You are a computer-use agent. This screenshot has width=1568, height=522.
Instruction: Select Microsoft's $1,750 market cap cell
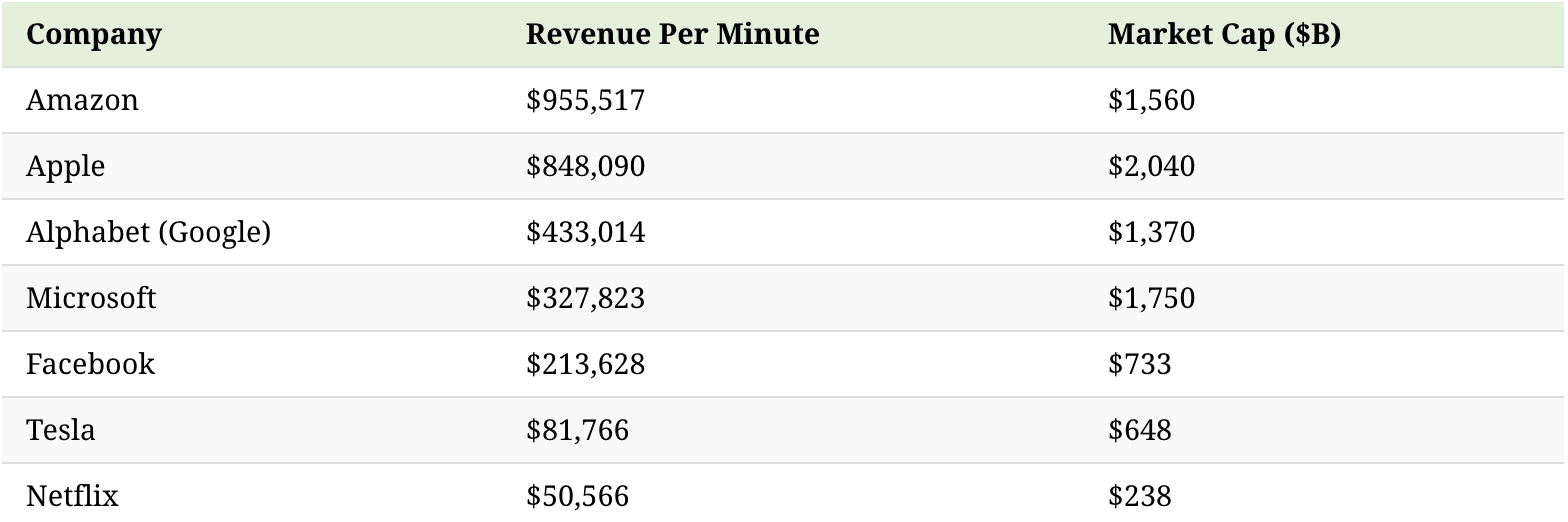pyautogui.click(x=1151, y=298)
